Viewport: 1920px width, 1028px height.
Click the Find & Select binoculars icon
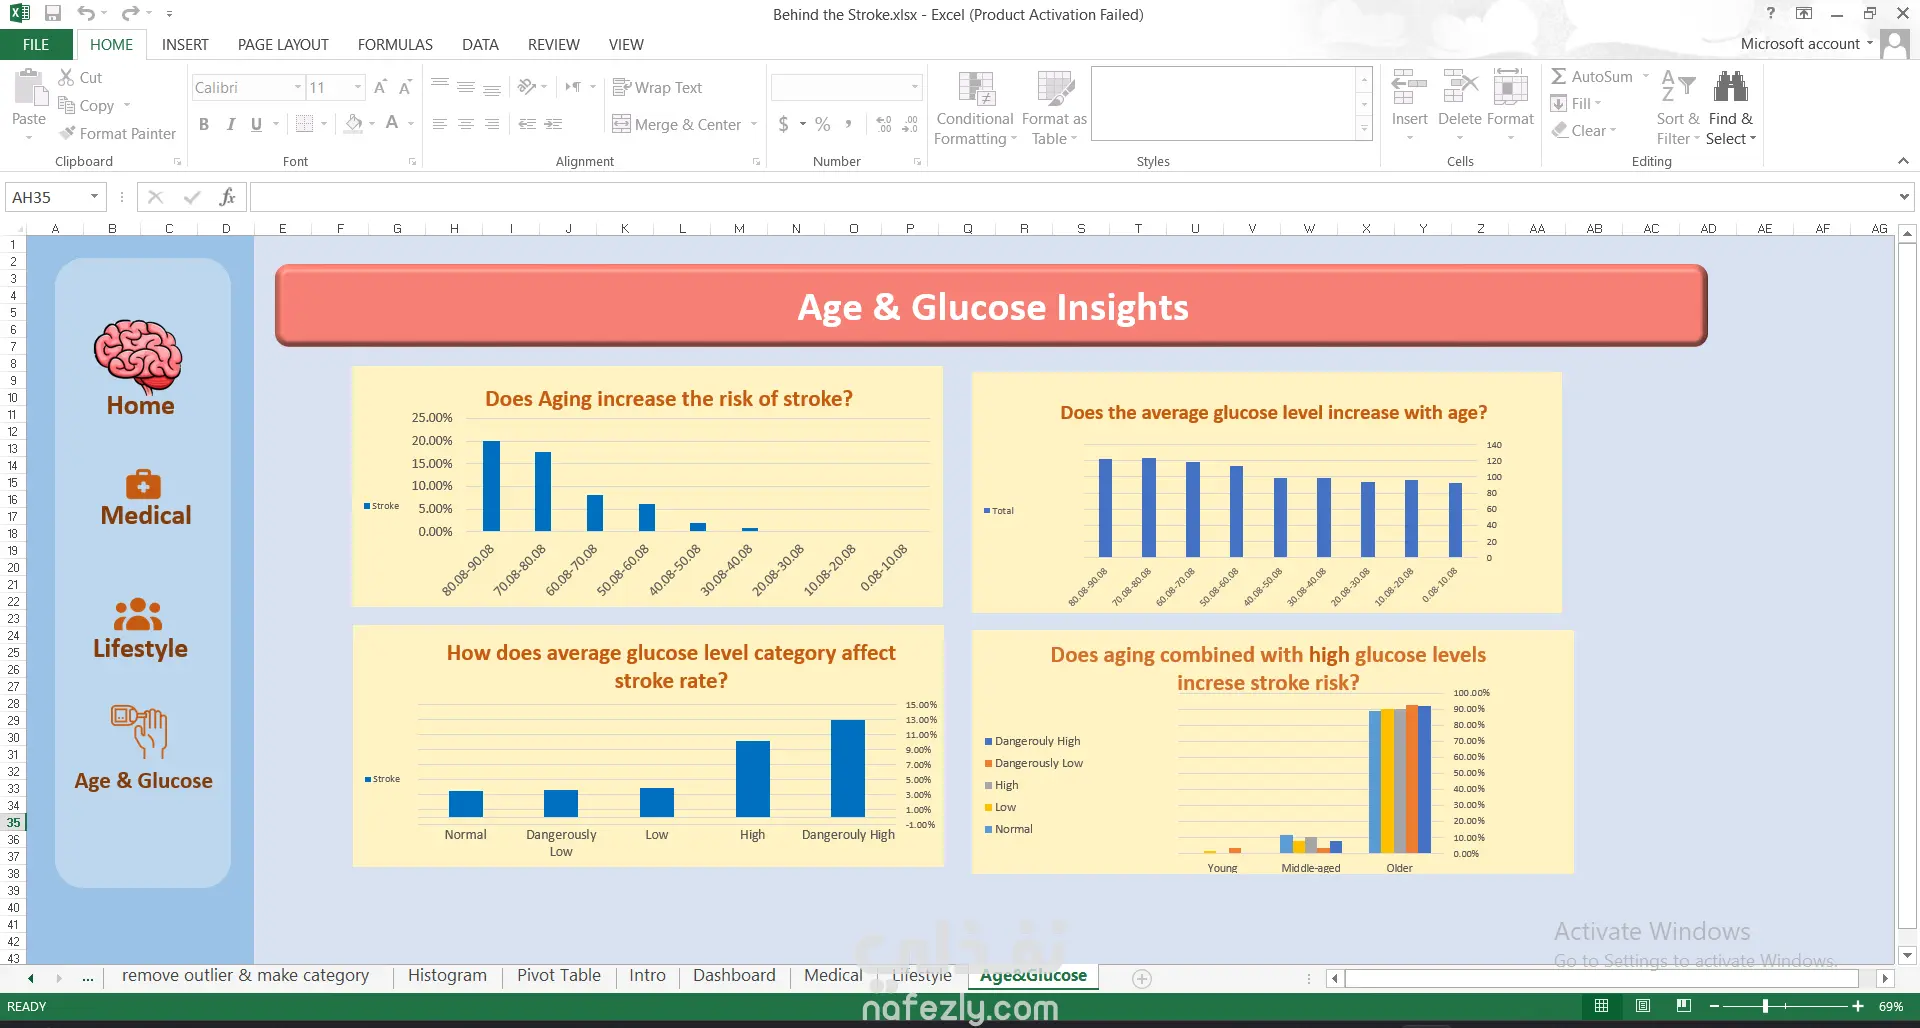tap(1730, 88)
